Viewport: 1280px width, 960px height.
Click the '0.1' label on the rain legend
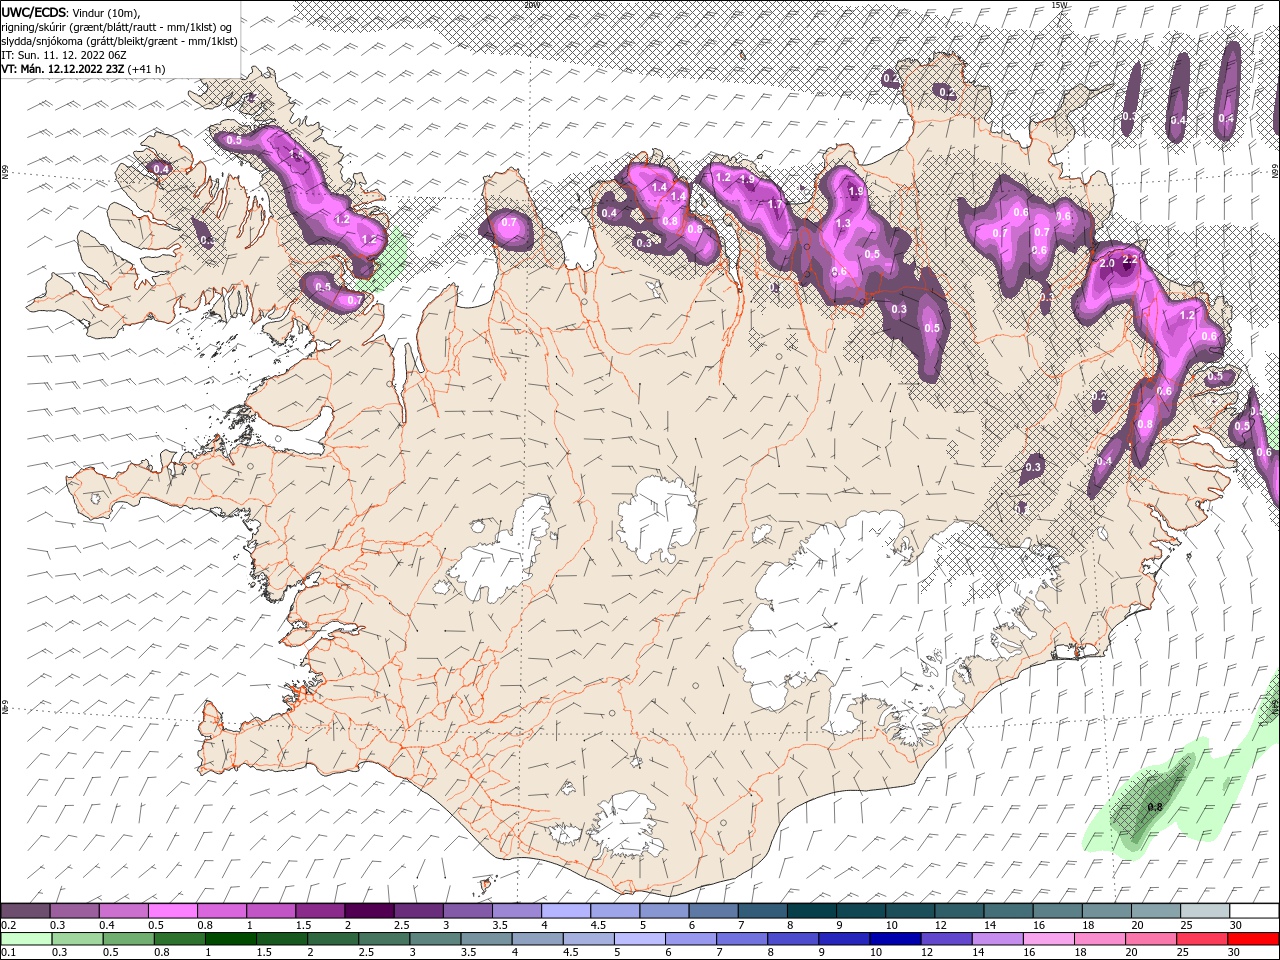coord(8,953)
